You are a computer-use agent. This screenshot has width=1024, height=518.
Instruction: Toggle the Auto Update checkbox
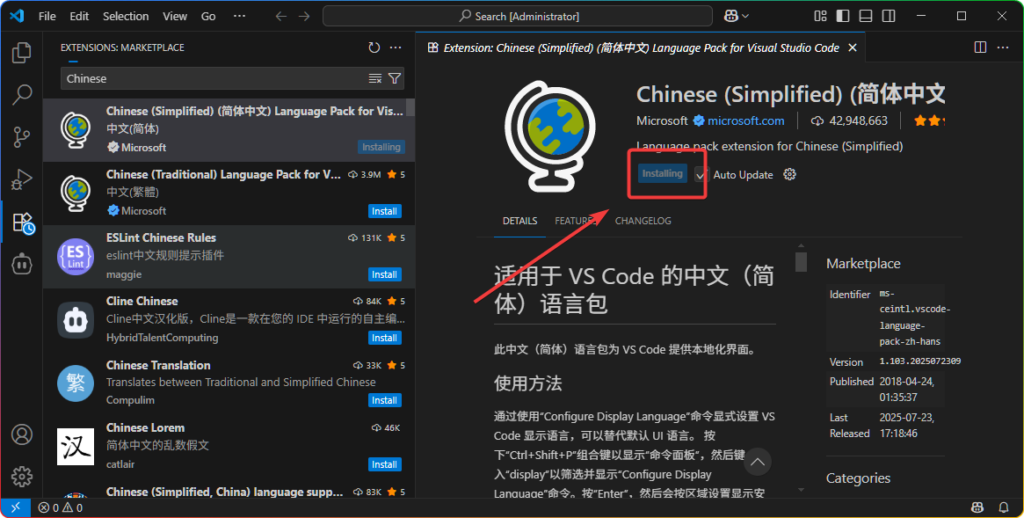coord(701,174)
